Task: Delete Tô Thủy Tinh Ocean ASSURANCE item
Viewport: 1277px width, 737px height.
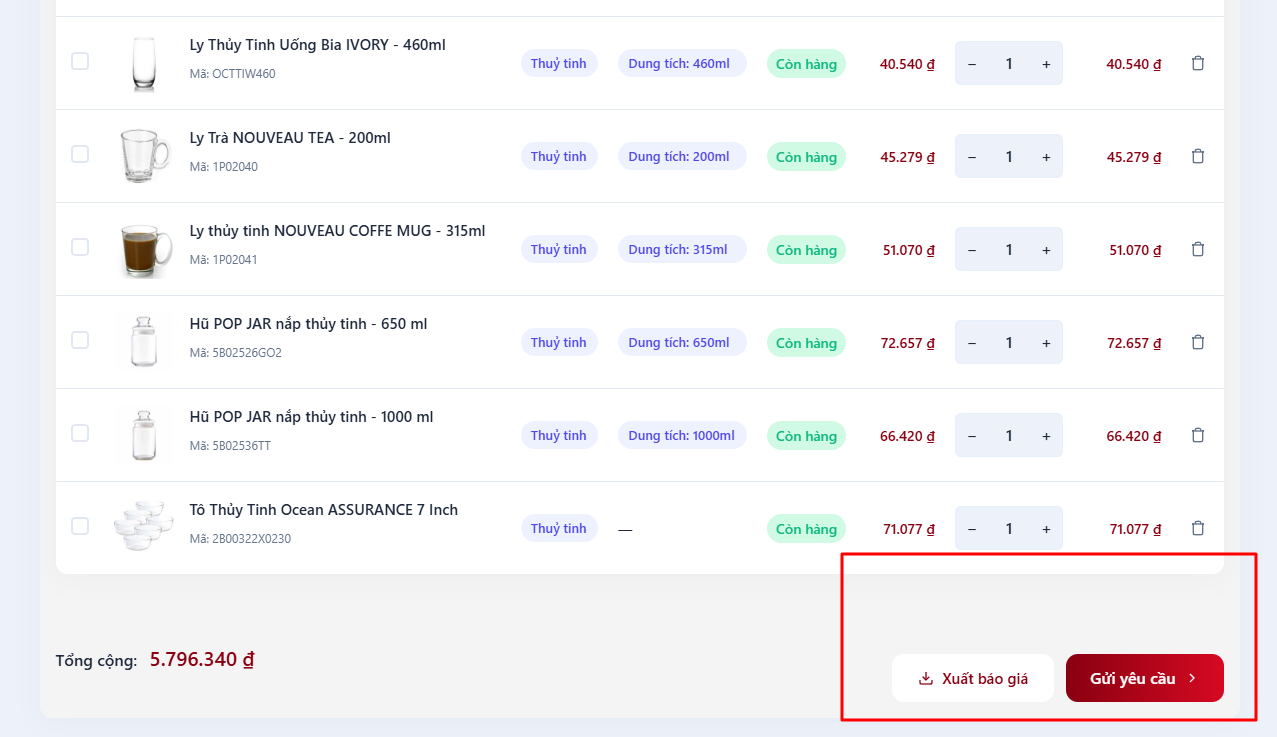Action: point(1198,528)
